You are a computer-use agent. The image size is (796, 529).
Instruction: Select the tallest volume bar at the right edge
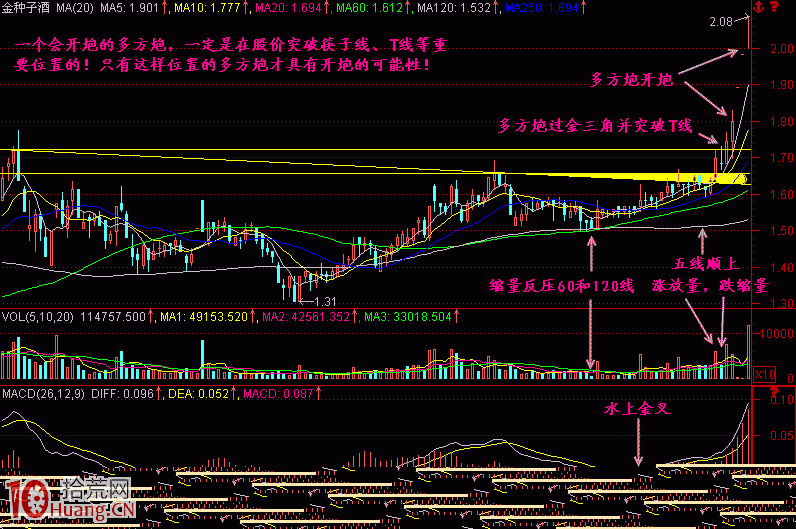pyautogui.click(x=748, y=352)
